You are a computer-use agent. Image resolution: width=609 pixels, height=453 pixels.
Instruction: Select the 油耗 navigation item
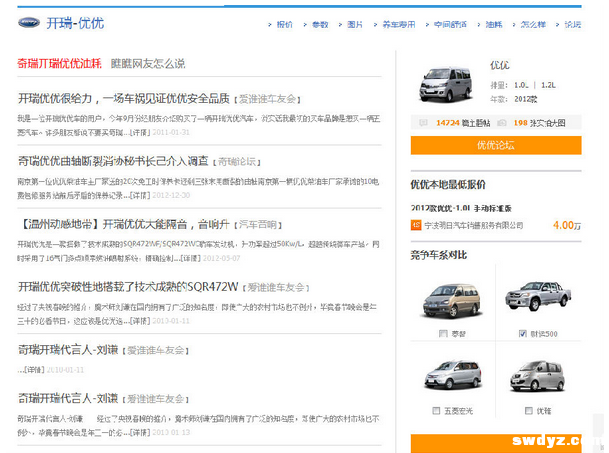pos(493,24)
